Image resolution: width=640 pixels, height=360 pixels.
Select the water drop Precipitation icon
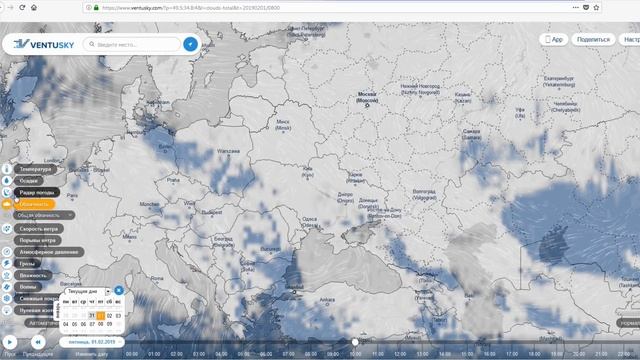coord(7,180)
